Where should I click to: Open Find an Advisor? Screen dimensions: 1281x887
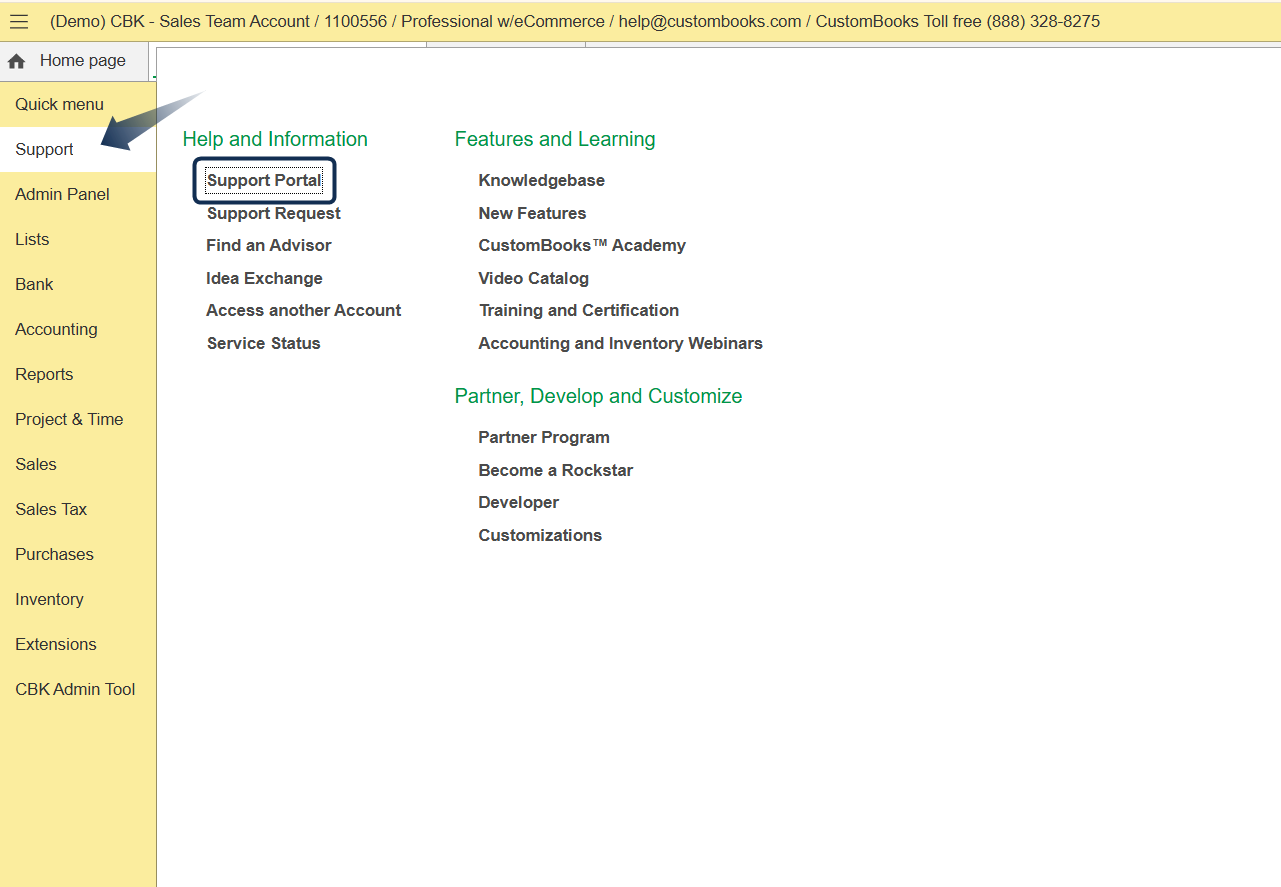pos(268,245)
